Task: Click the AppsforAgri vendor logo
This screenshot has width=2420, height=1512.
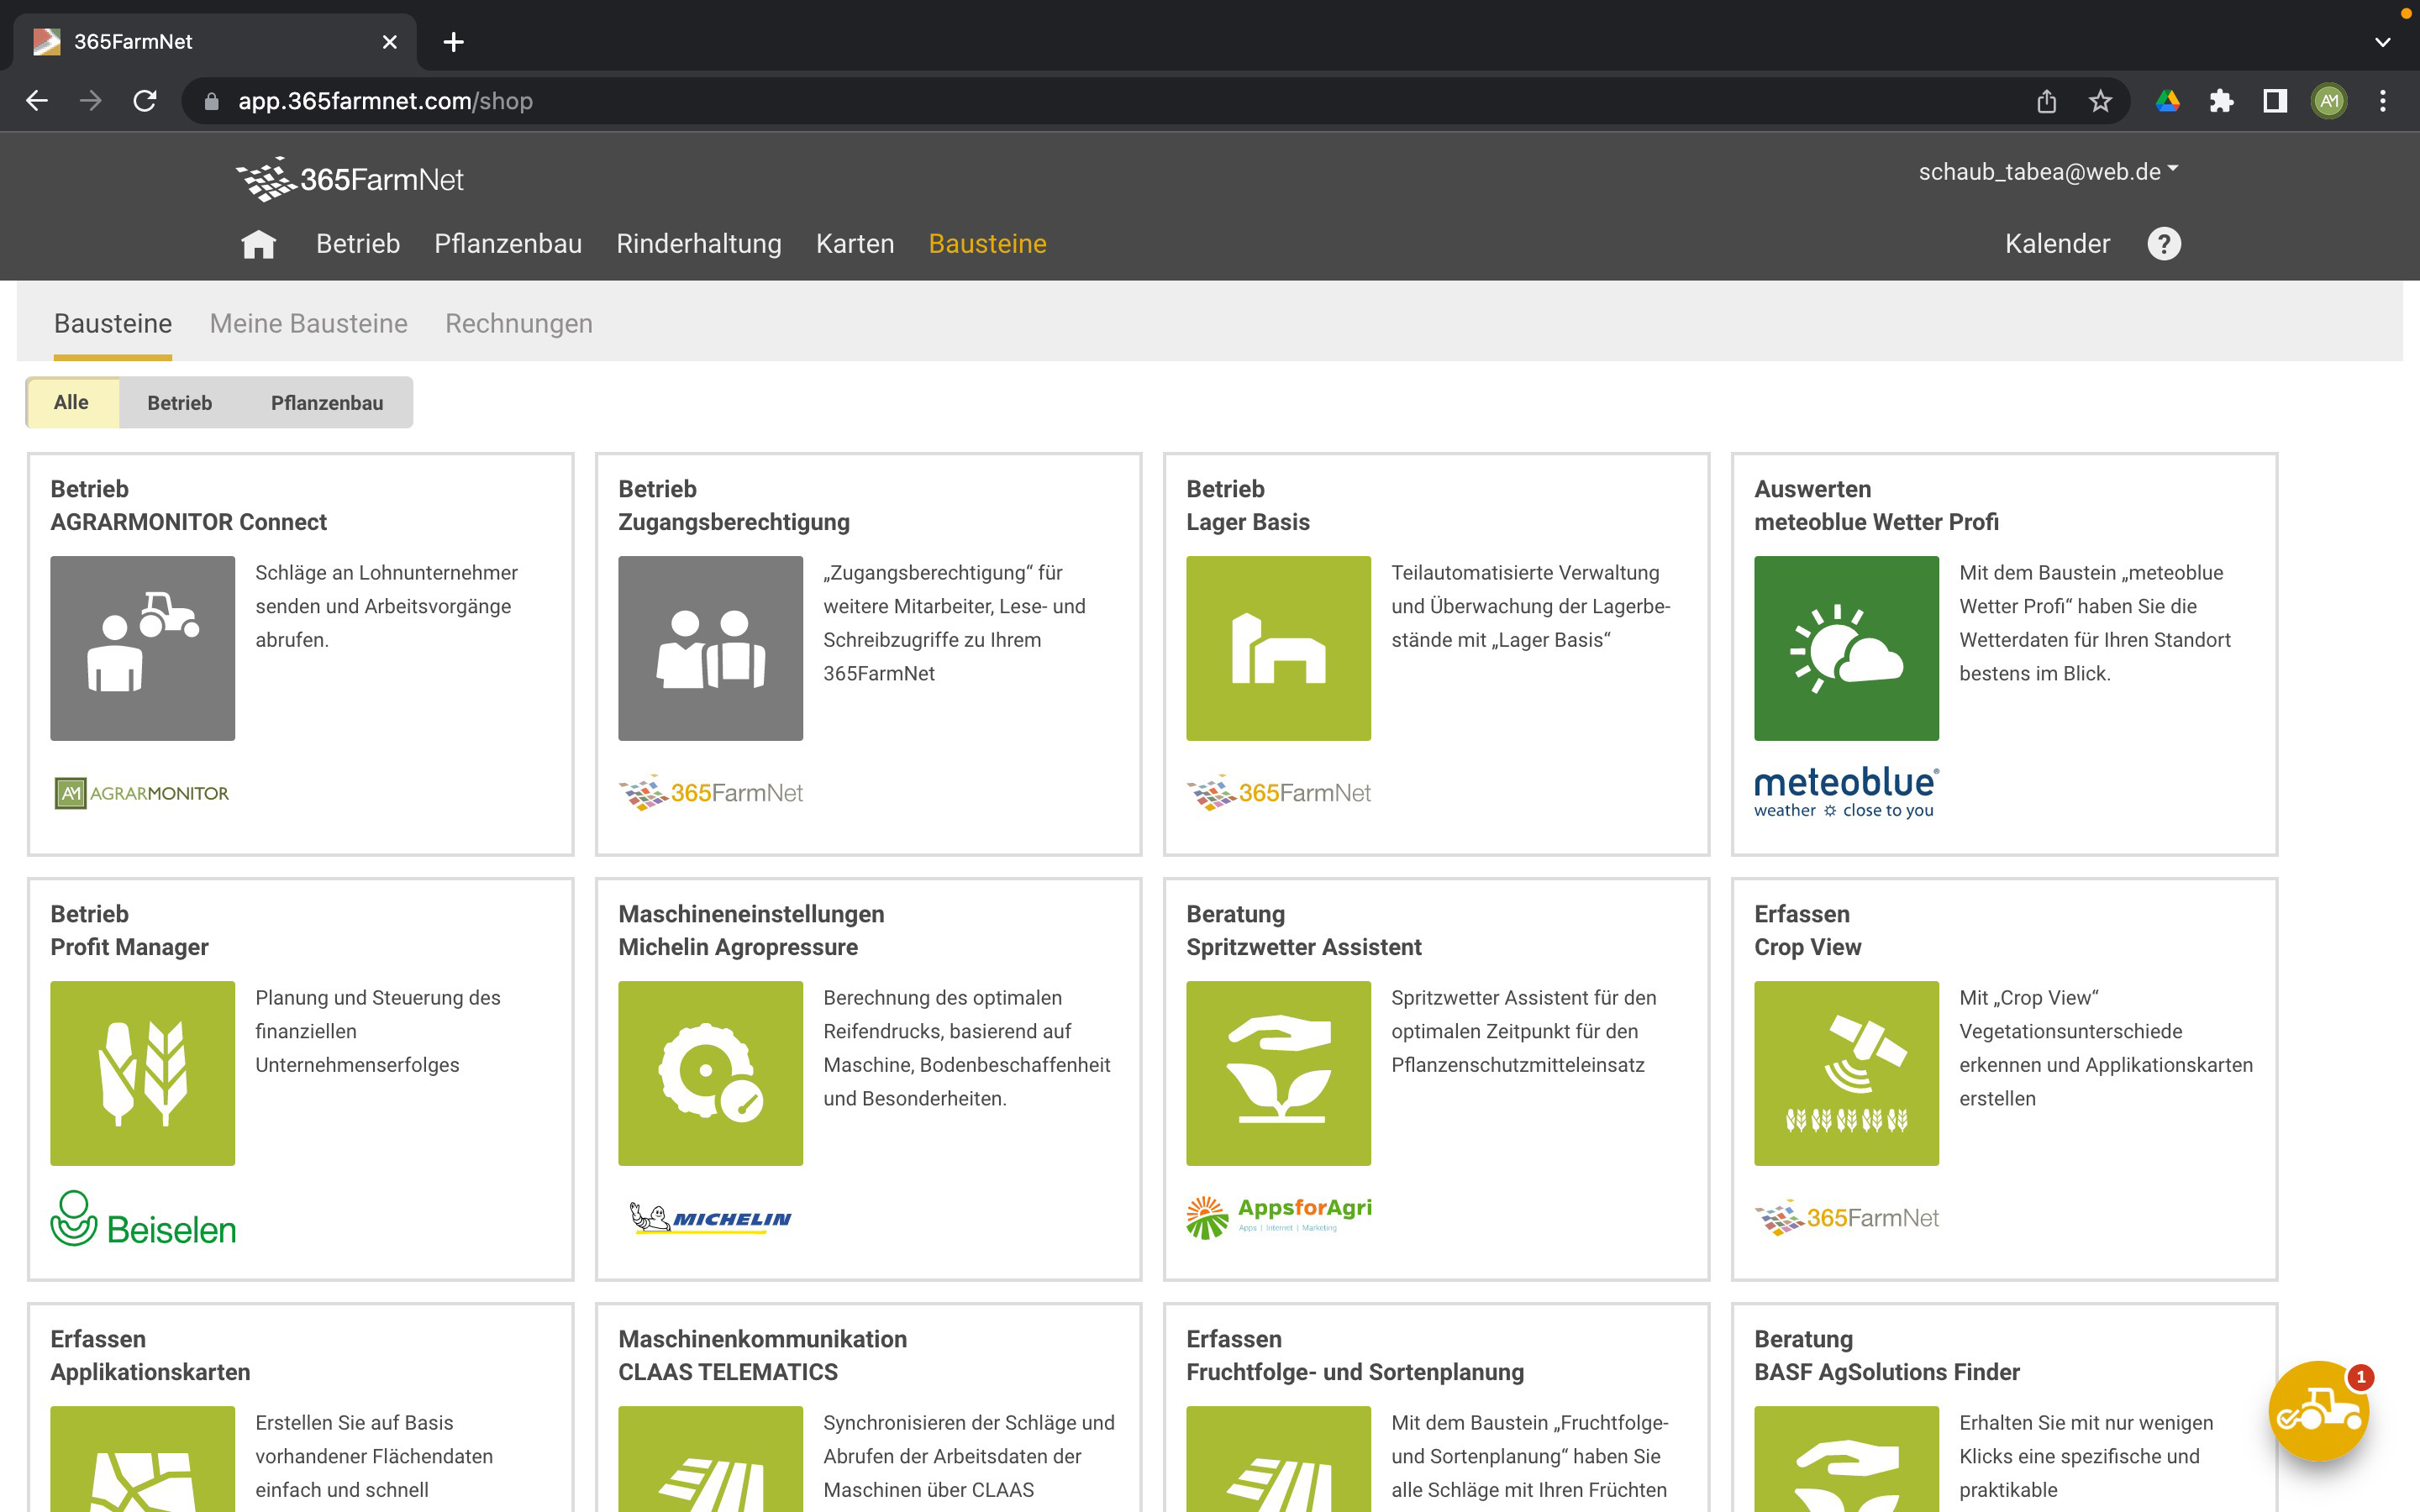Action: pos(1279,1217)
